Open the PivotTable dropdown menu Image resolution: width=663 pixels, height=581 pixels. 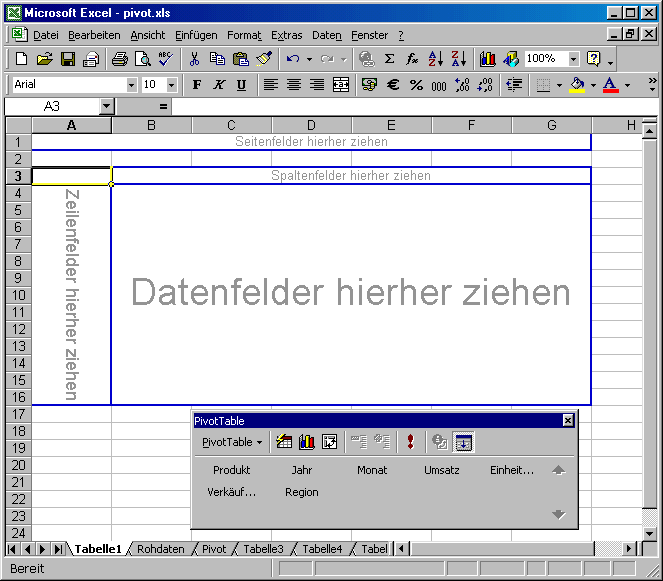click(232, 441)
